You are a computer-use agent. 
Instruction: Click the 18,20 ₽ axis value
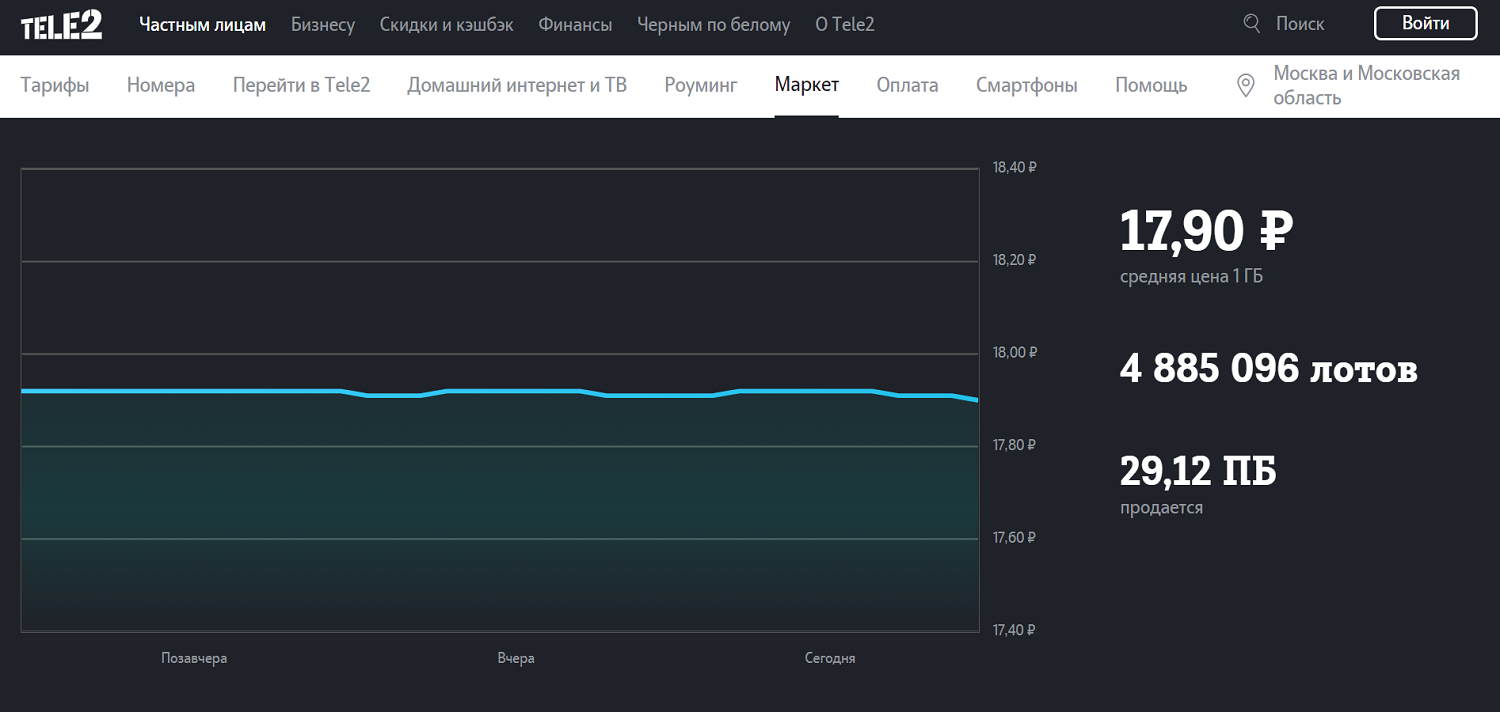[x=1014, y=260]
